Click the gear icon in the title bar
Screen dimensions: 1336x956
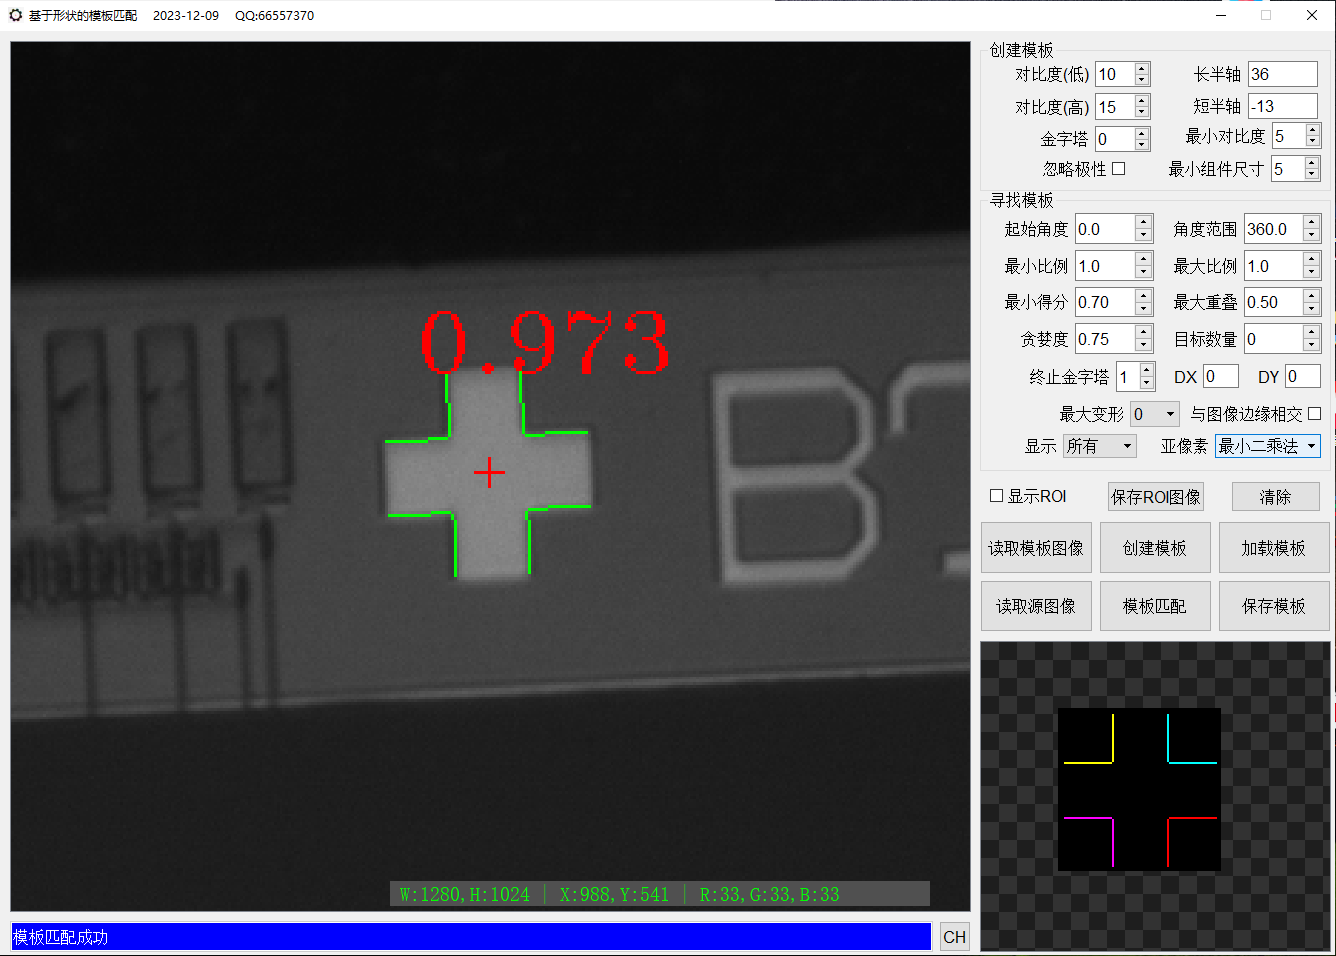click(16, 15)
